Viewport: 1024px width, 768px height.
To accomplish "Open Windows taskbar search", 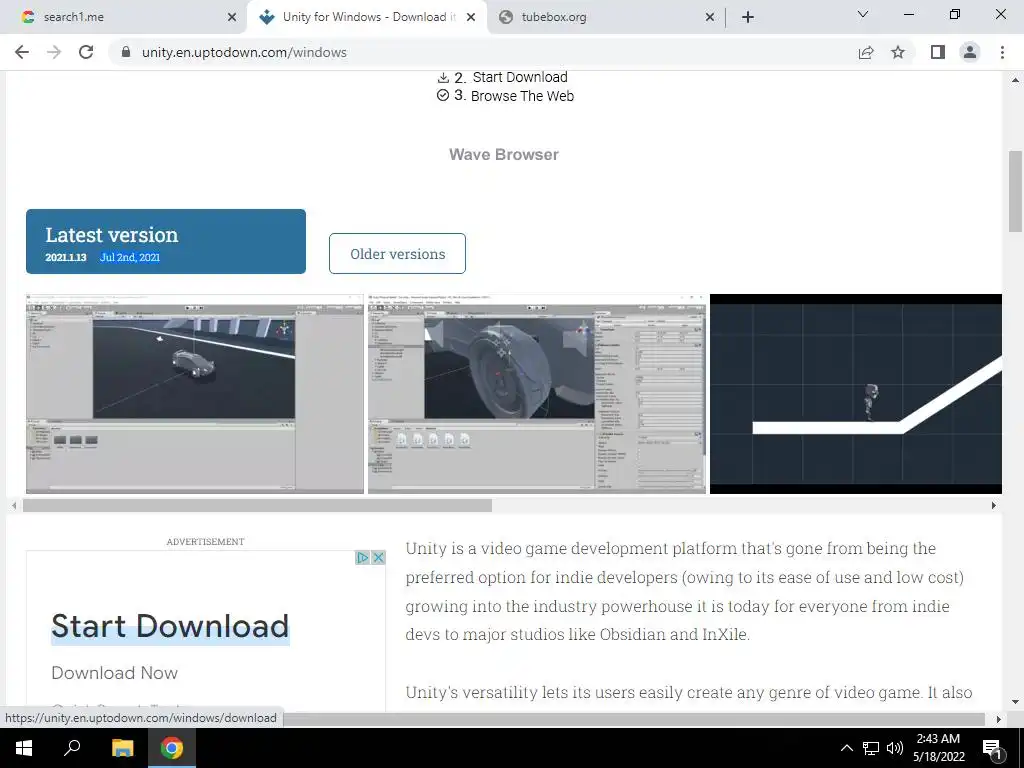I will (72, 748).
